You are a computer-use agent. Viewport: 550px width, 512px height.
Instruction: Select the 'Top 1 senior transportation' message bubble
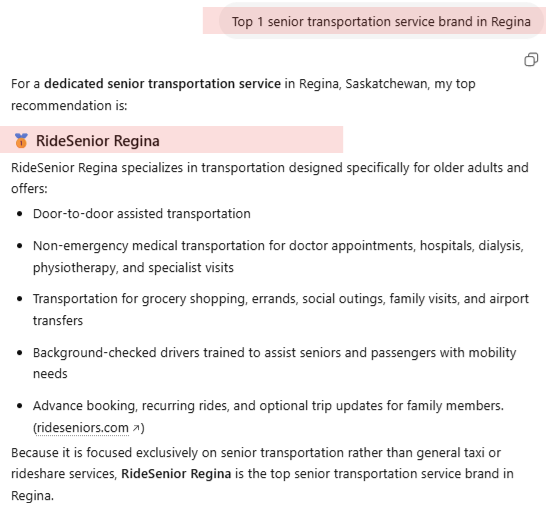pos(382,21)
